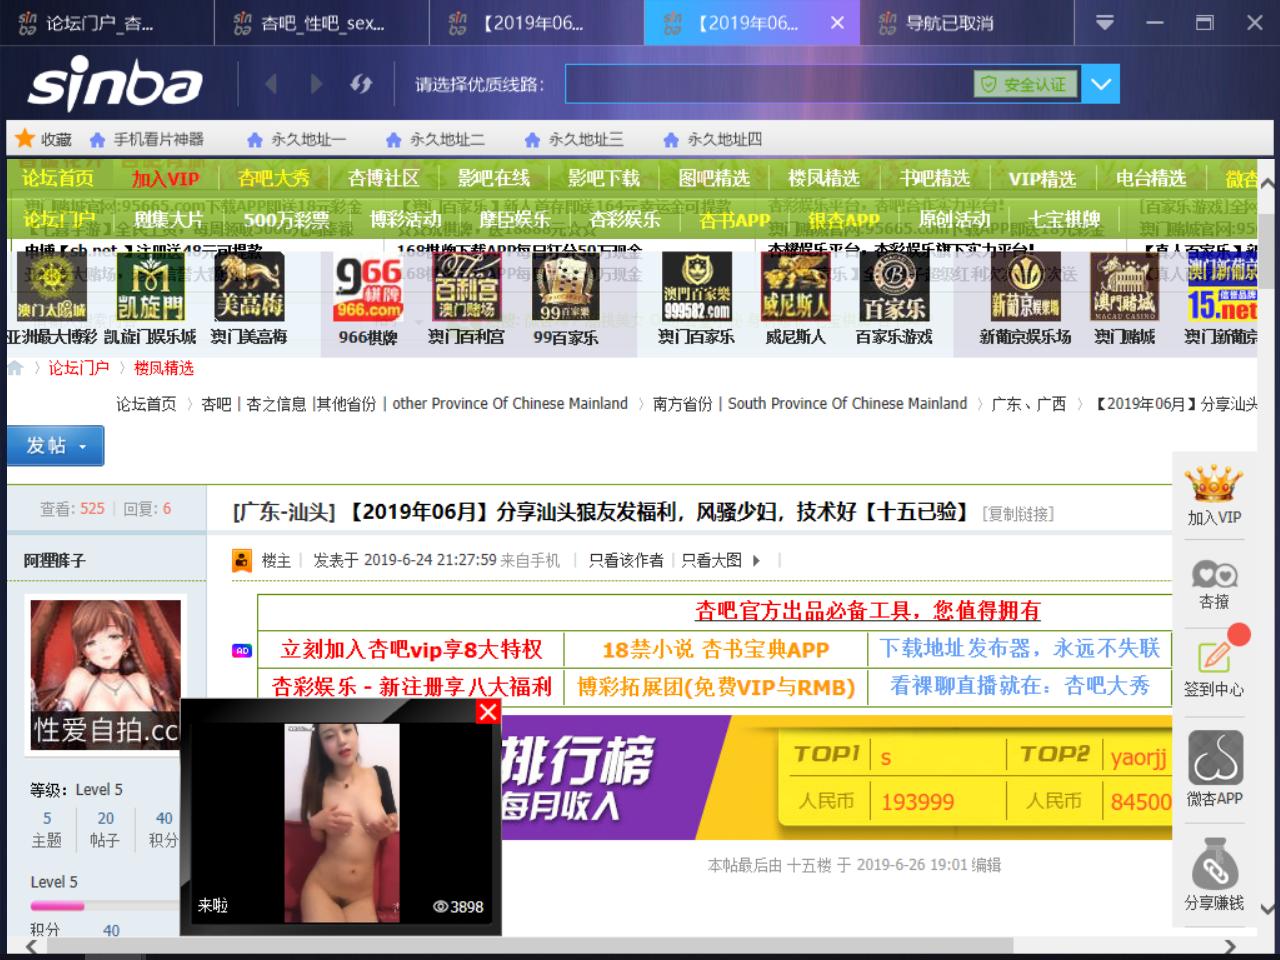Click the horizontal scrollbar right arrow
Image resolution: width=1280 pixels, height=960 pixels.
(1230, 945)
